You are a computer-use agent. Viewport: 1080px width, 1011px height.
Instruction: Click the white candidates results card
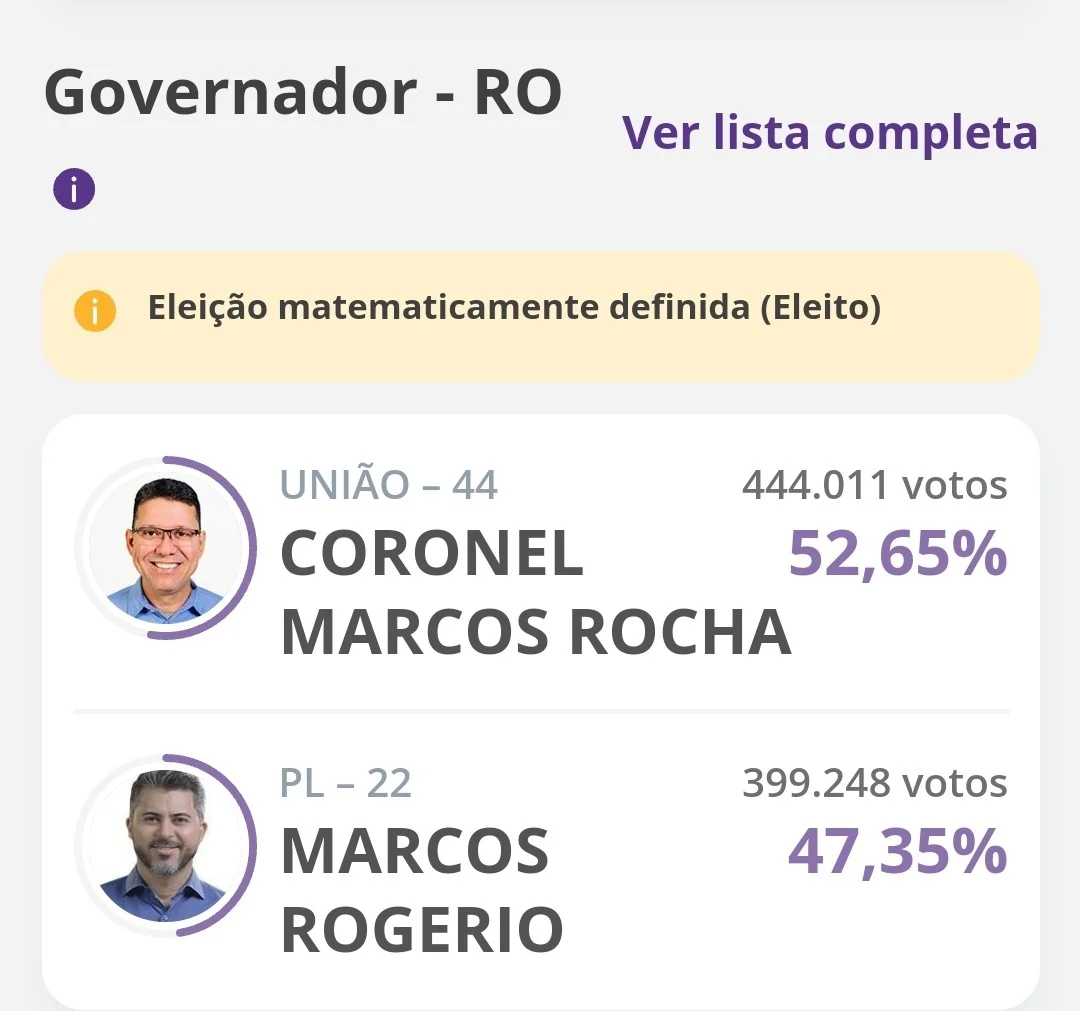(x=541, y=713)
